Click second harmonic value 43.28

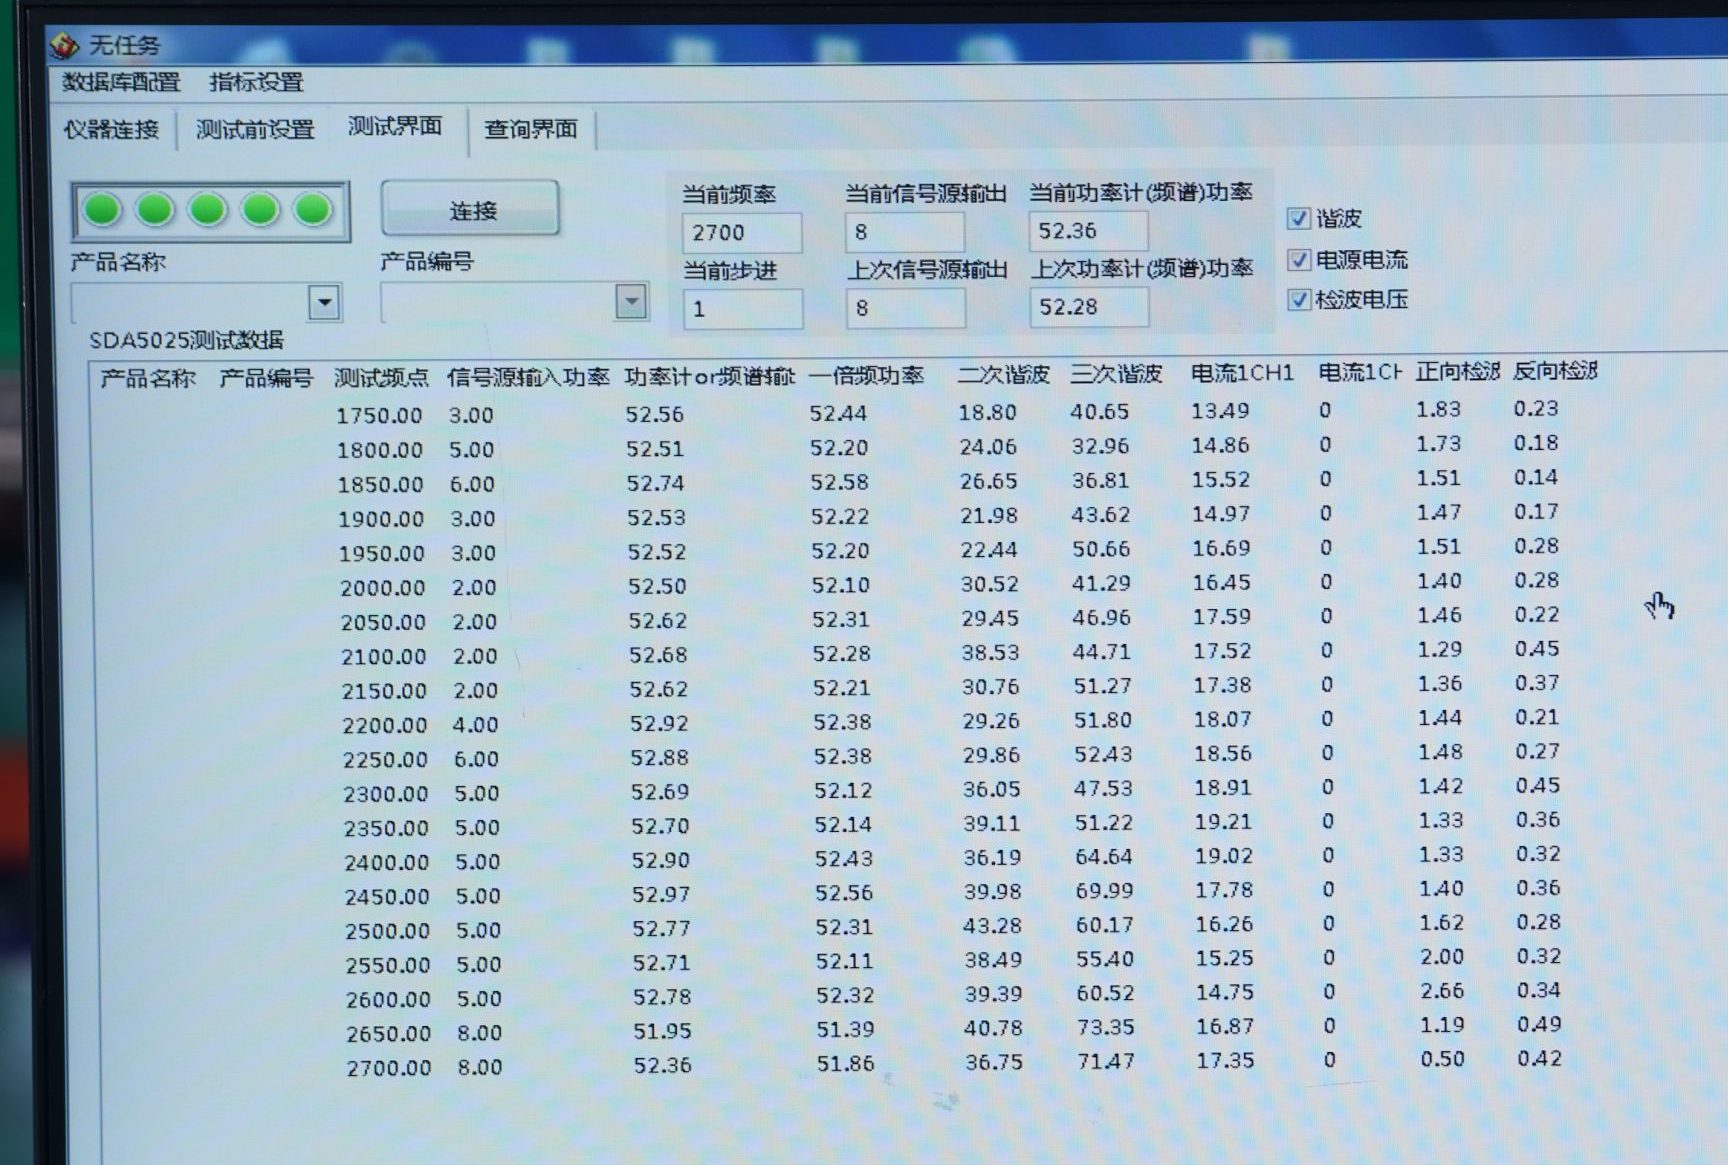pos(992,926)
